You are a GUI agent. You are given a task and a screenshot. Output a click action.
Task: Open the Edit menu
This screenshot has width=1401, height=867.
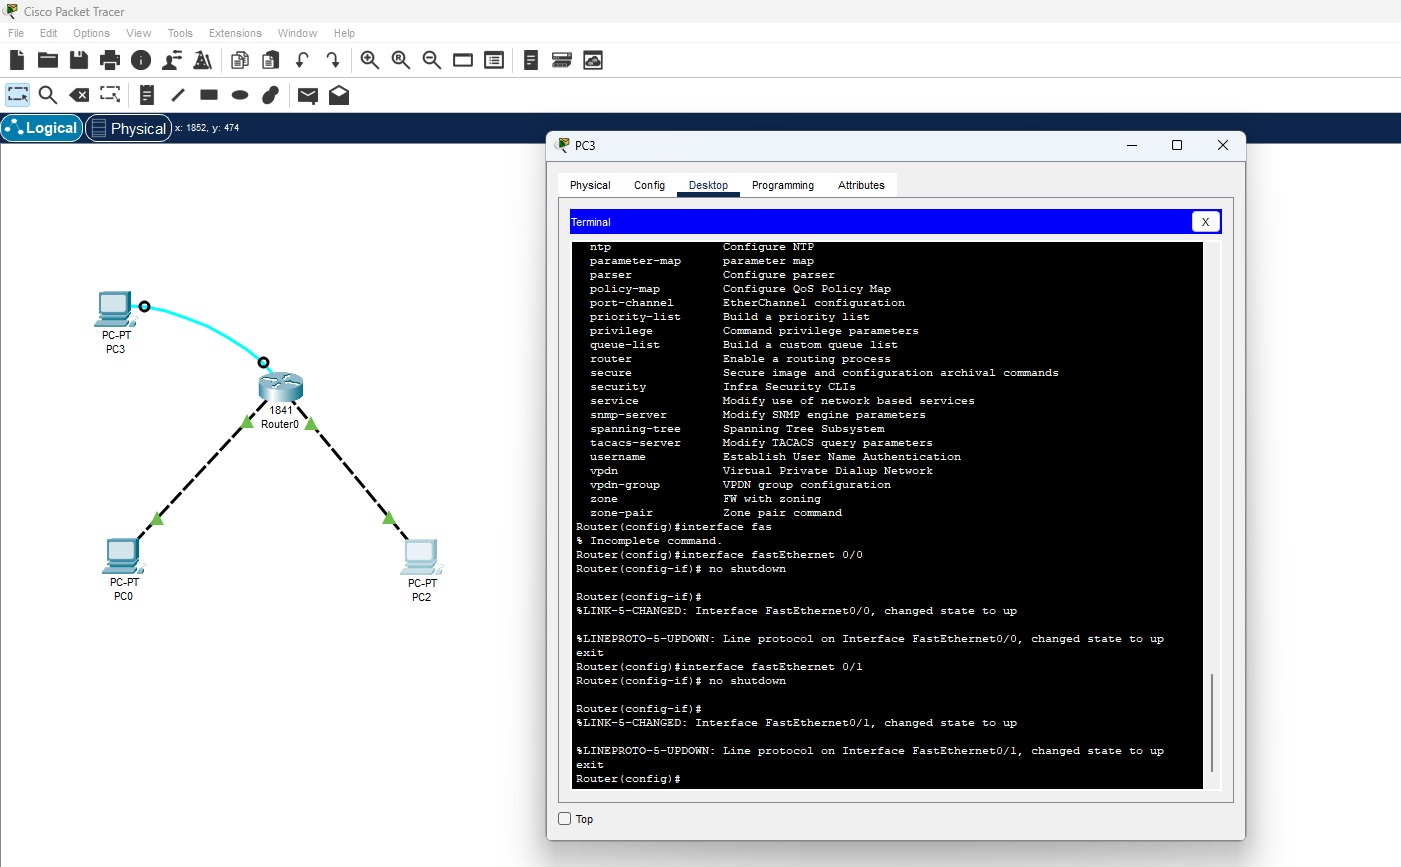49,33
